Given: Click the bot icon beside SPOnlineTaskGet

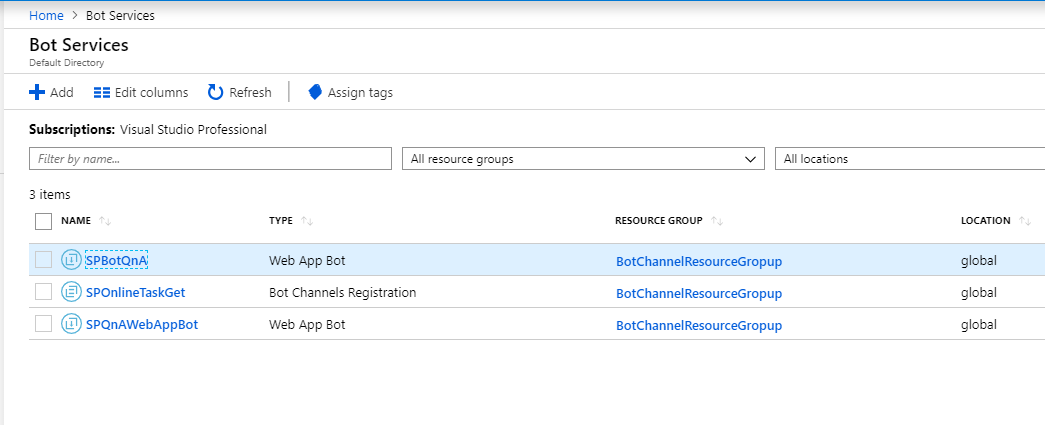Looking at the screenshot, I should point(71,292).
